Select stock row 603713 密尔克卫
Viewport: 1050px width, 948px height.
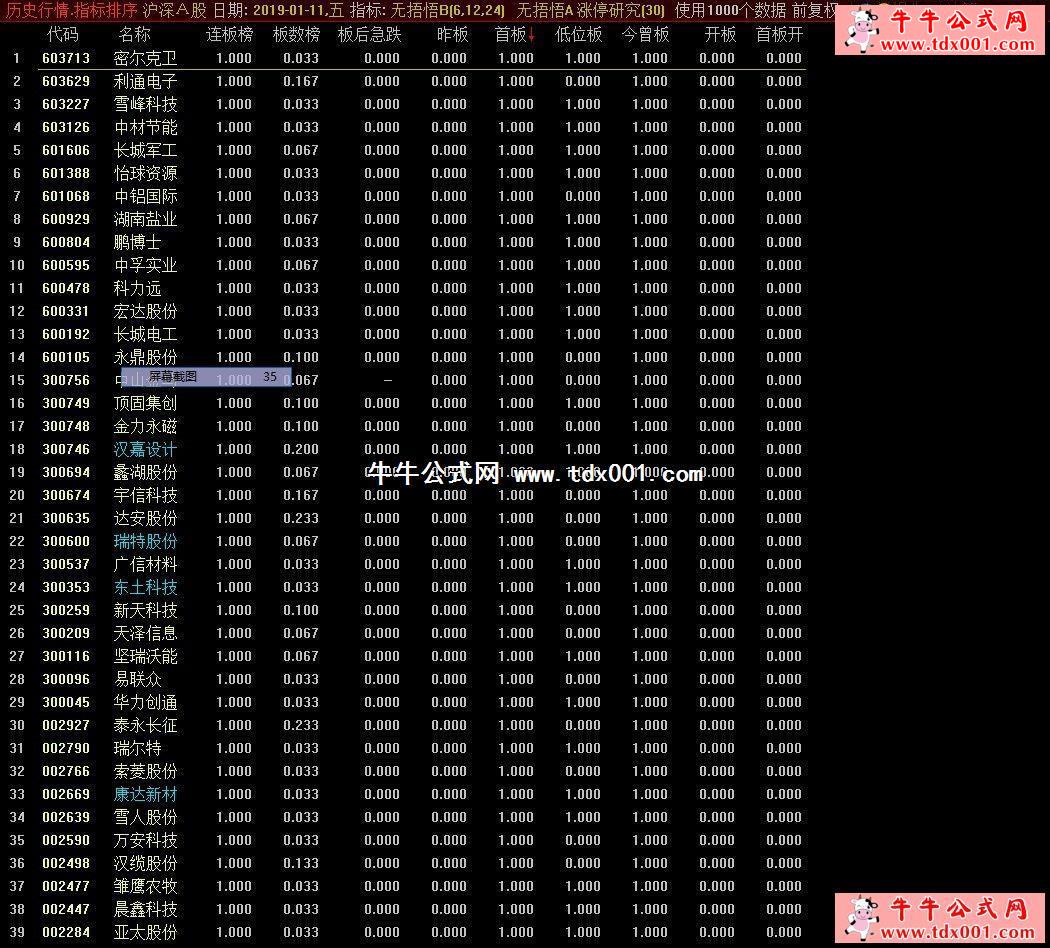(405, 58)
